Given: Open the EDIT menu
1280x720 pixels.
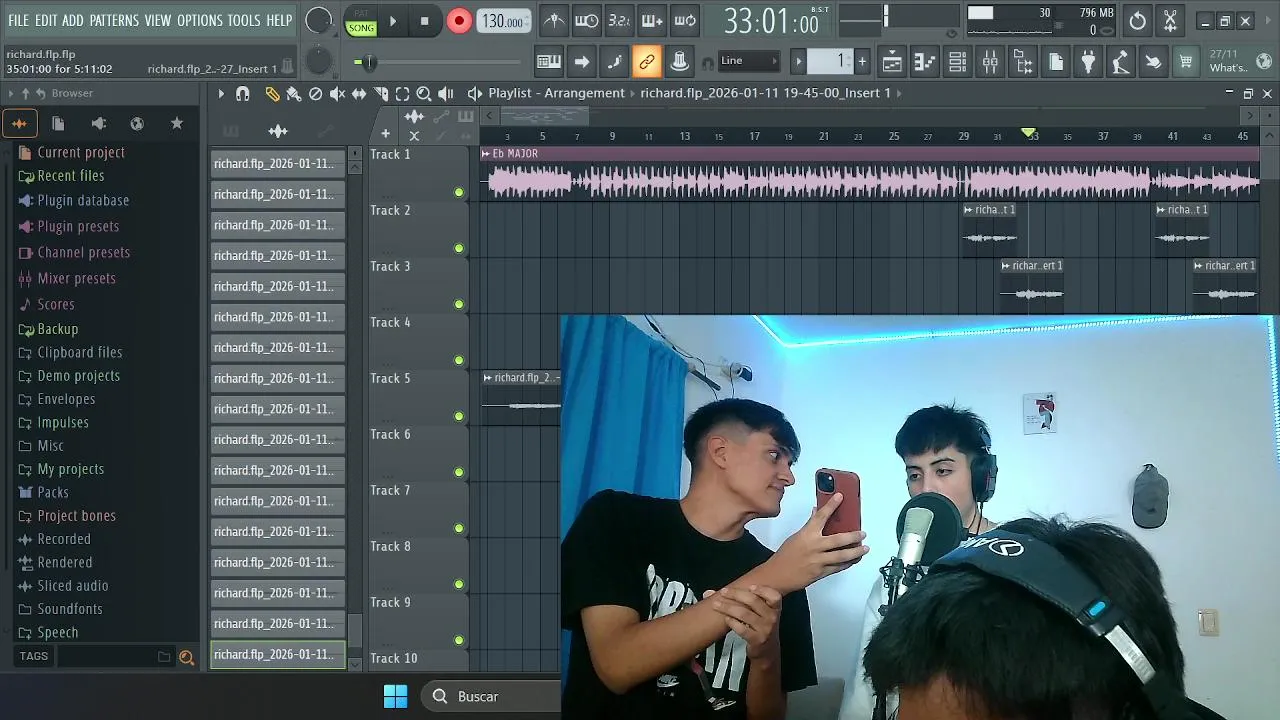Looking at the screenshot, I should click(46, 20).
